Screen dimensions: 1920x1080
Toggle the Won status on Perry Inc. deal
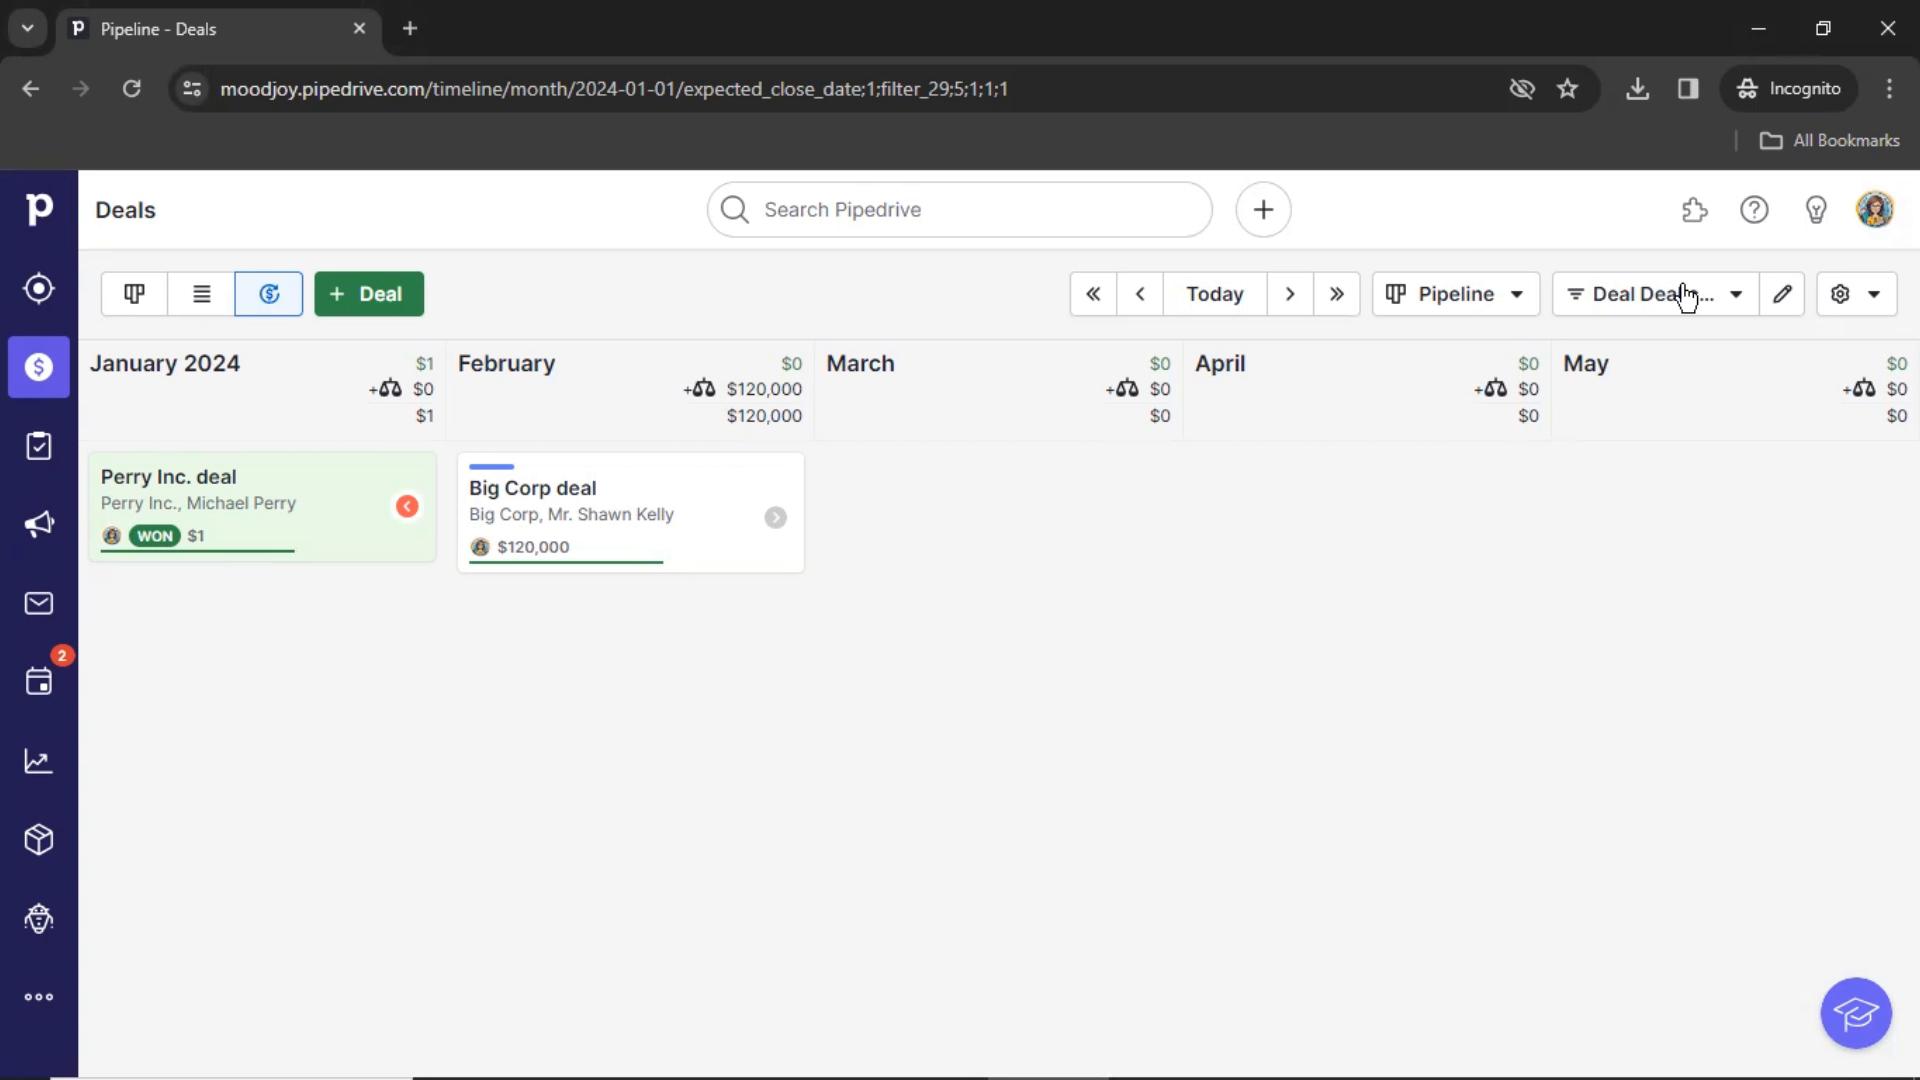pyautogui.click(x=153, y=534)
